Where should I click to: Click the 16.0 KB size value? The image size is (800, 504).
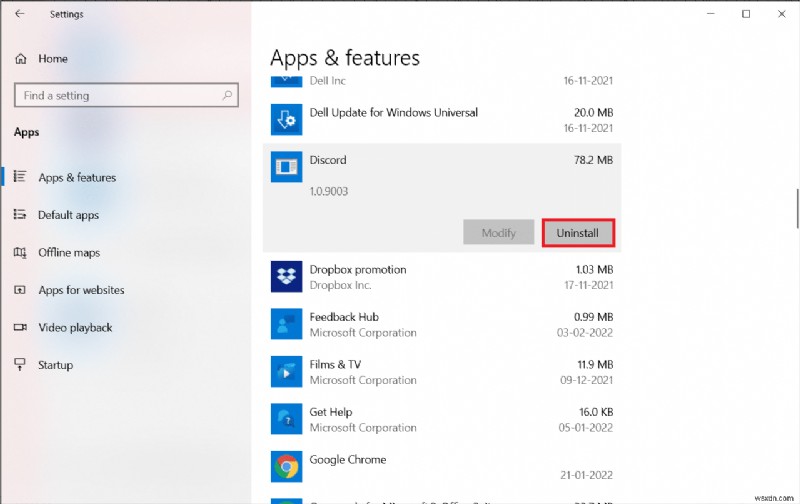click(x=595, y=412)
